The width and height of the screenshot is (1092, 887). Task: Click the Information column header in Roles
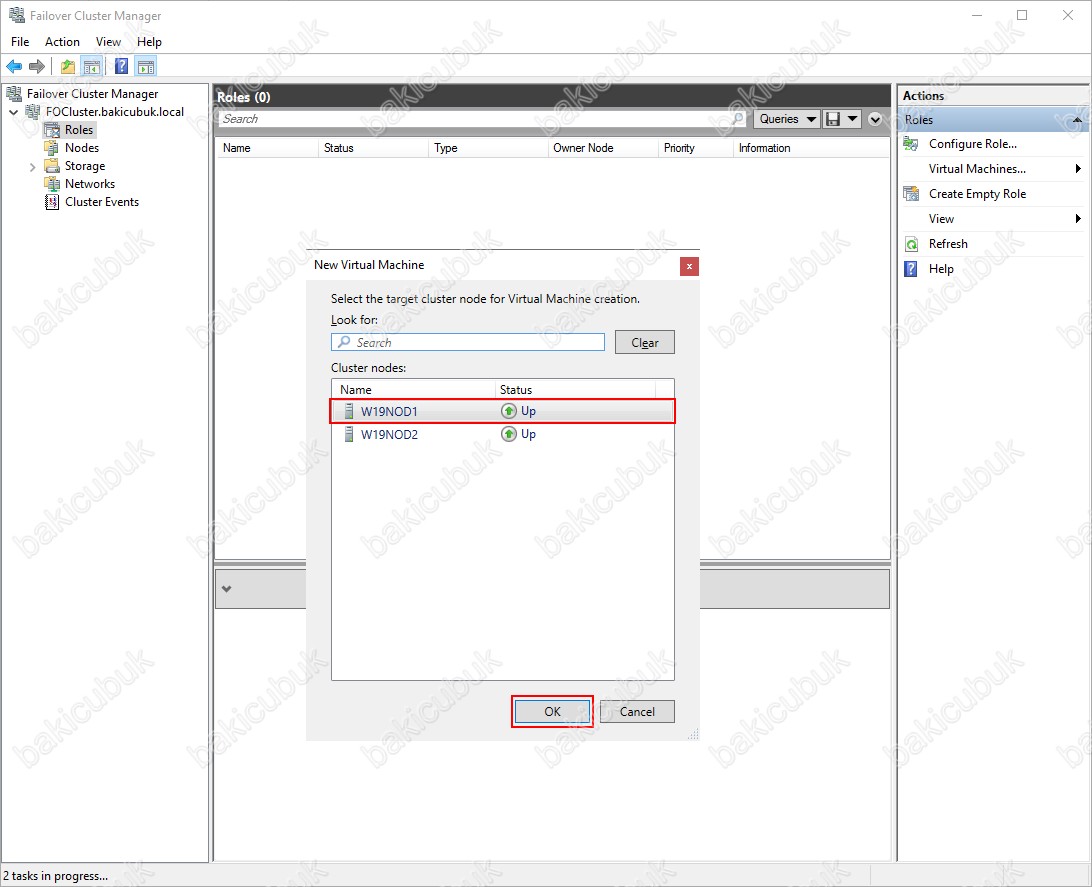click(811, 148)
